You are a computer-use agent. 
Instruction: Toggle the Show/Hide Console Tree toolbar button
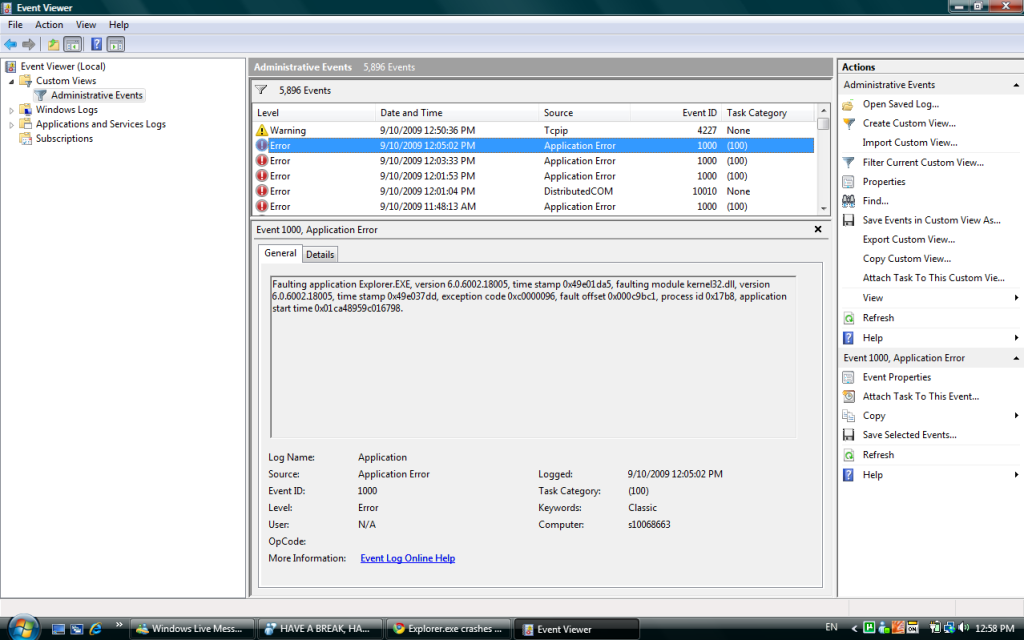[x=73, y=44]
